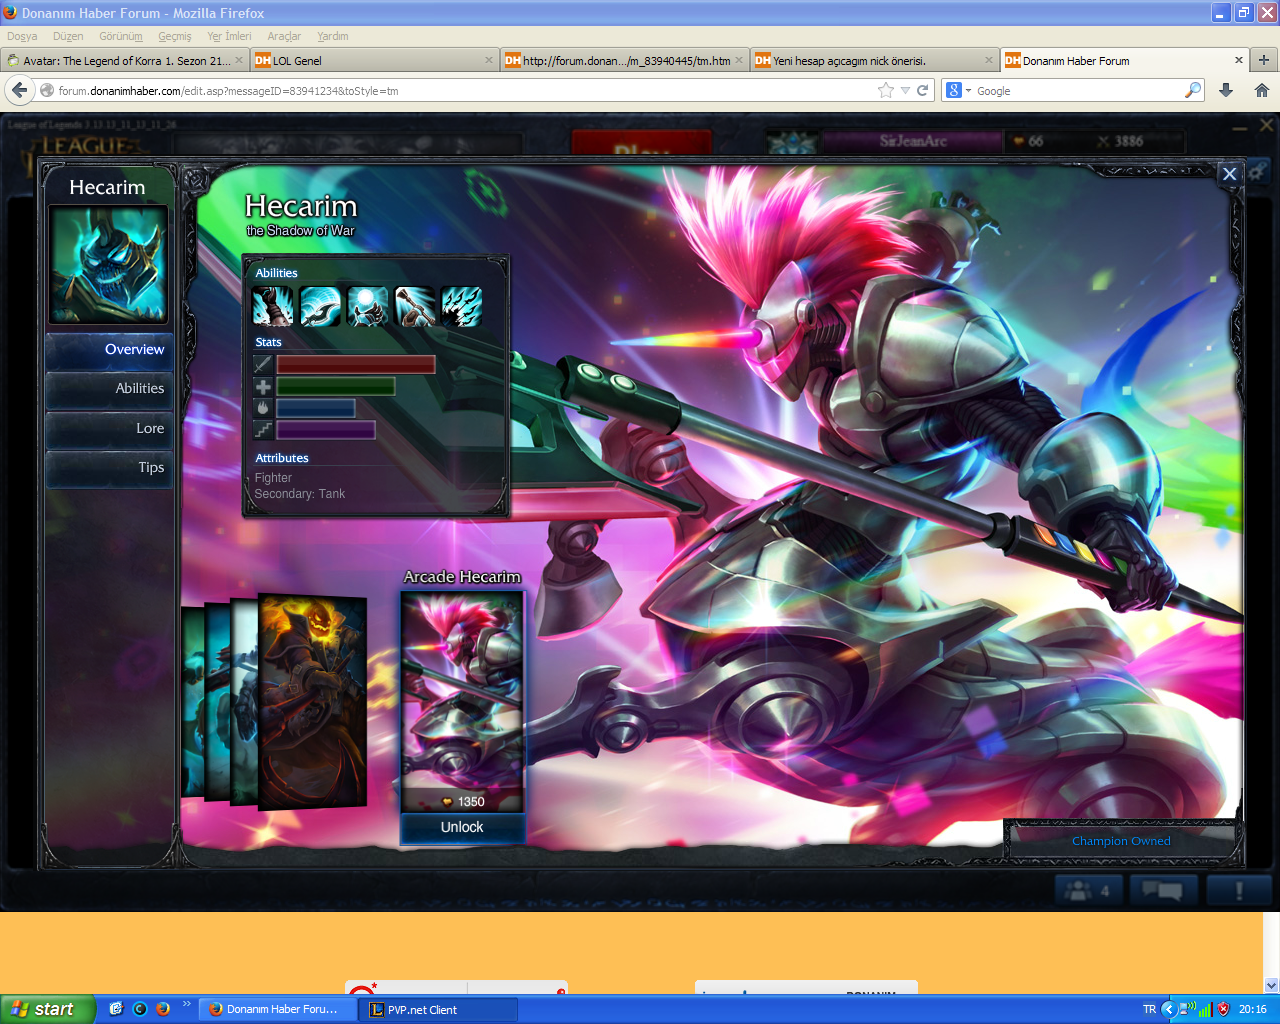Open the Abilities section in sidebar
The height and width of the screenshot is (1024, 1280).
click(110, 389)
